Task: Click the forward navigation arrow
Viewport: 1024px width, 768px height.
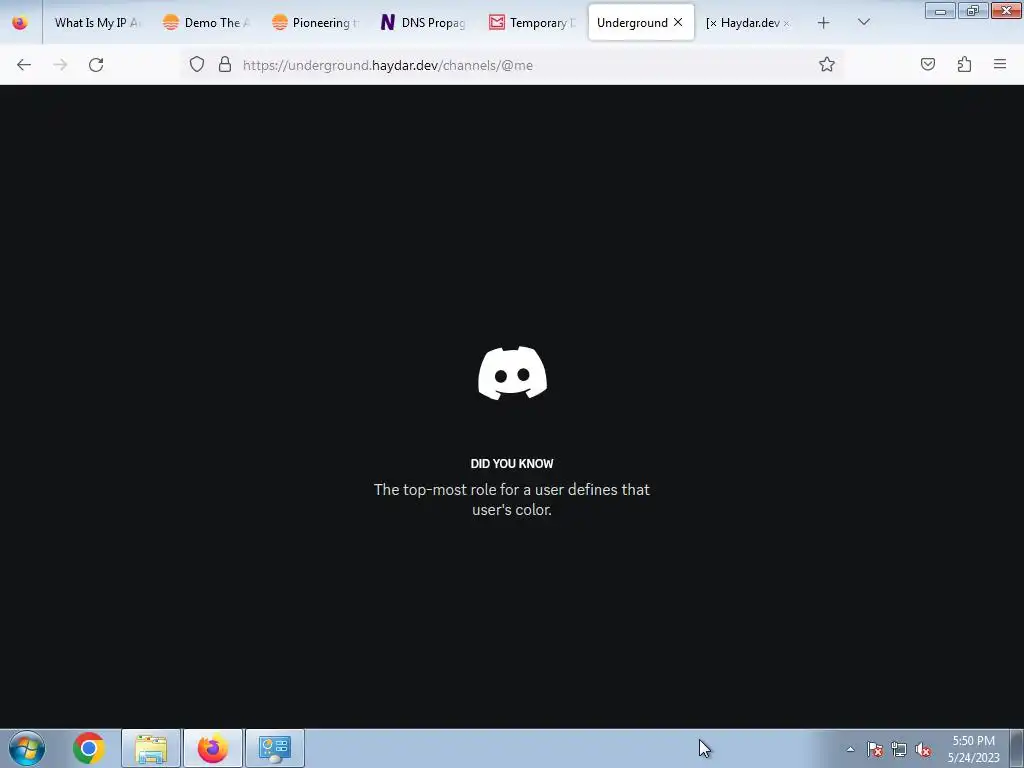Action: click(x=60, y=65)
